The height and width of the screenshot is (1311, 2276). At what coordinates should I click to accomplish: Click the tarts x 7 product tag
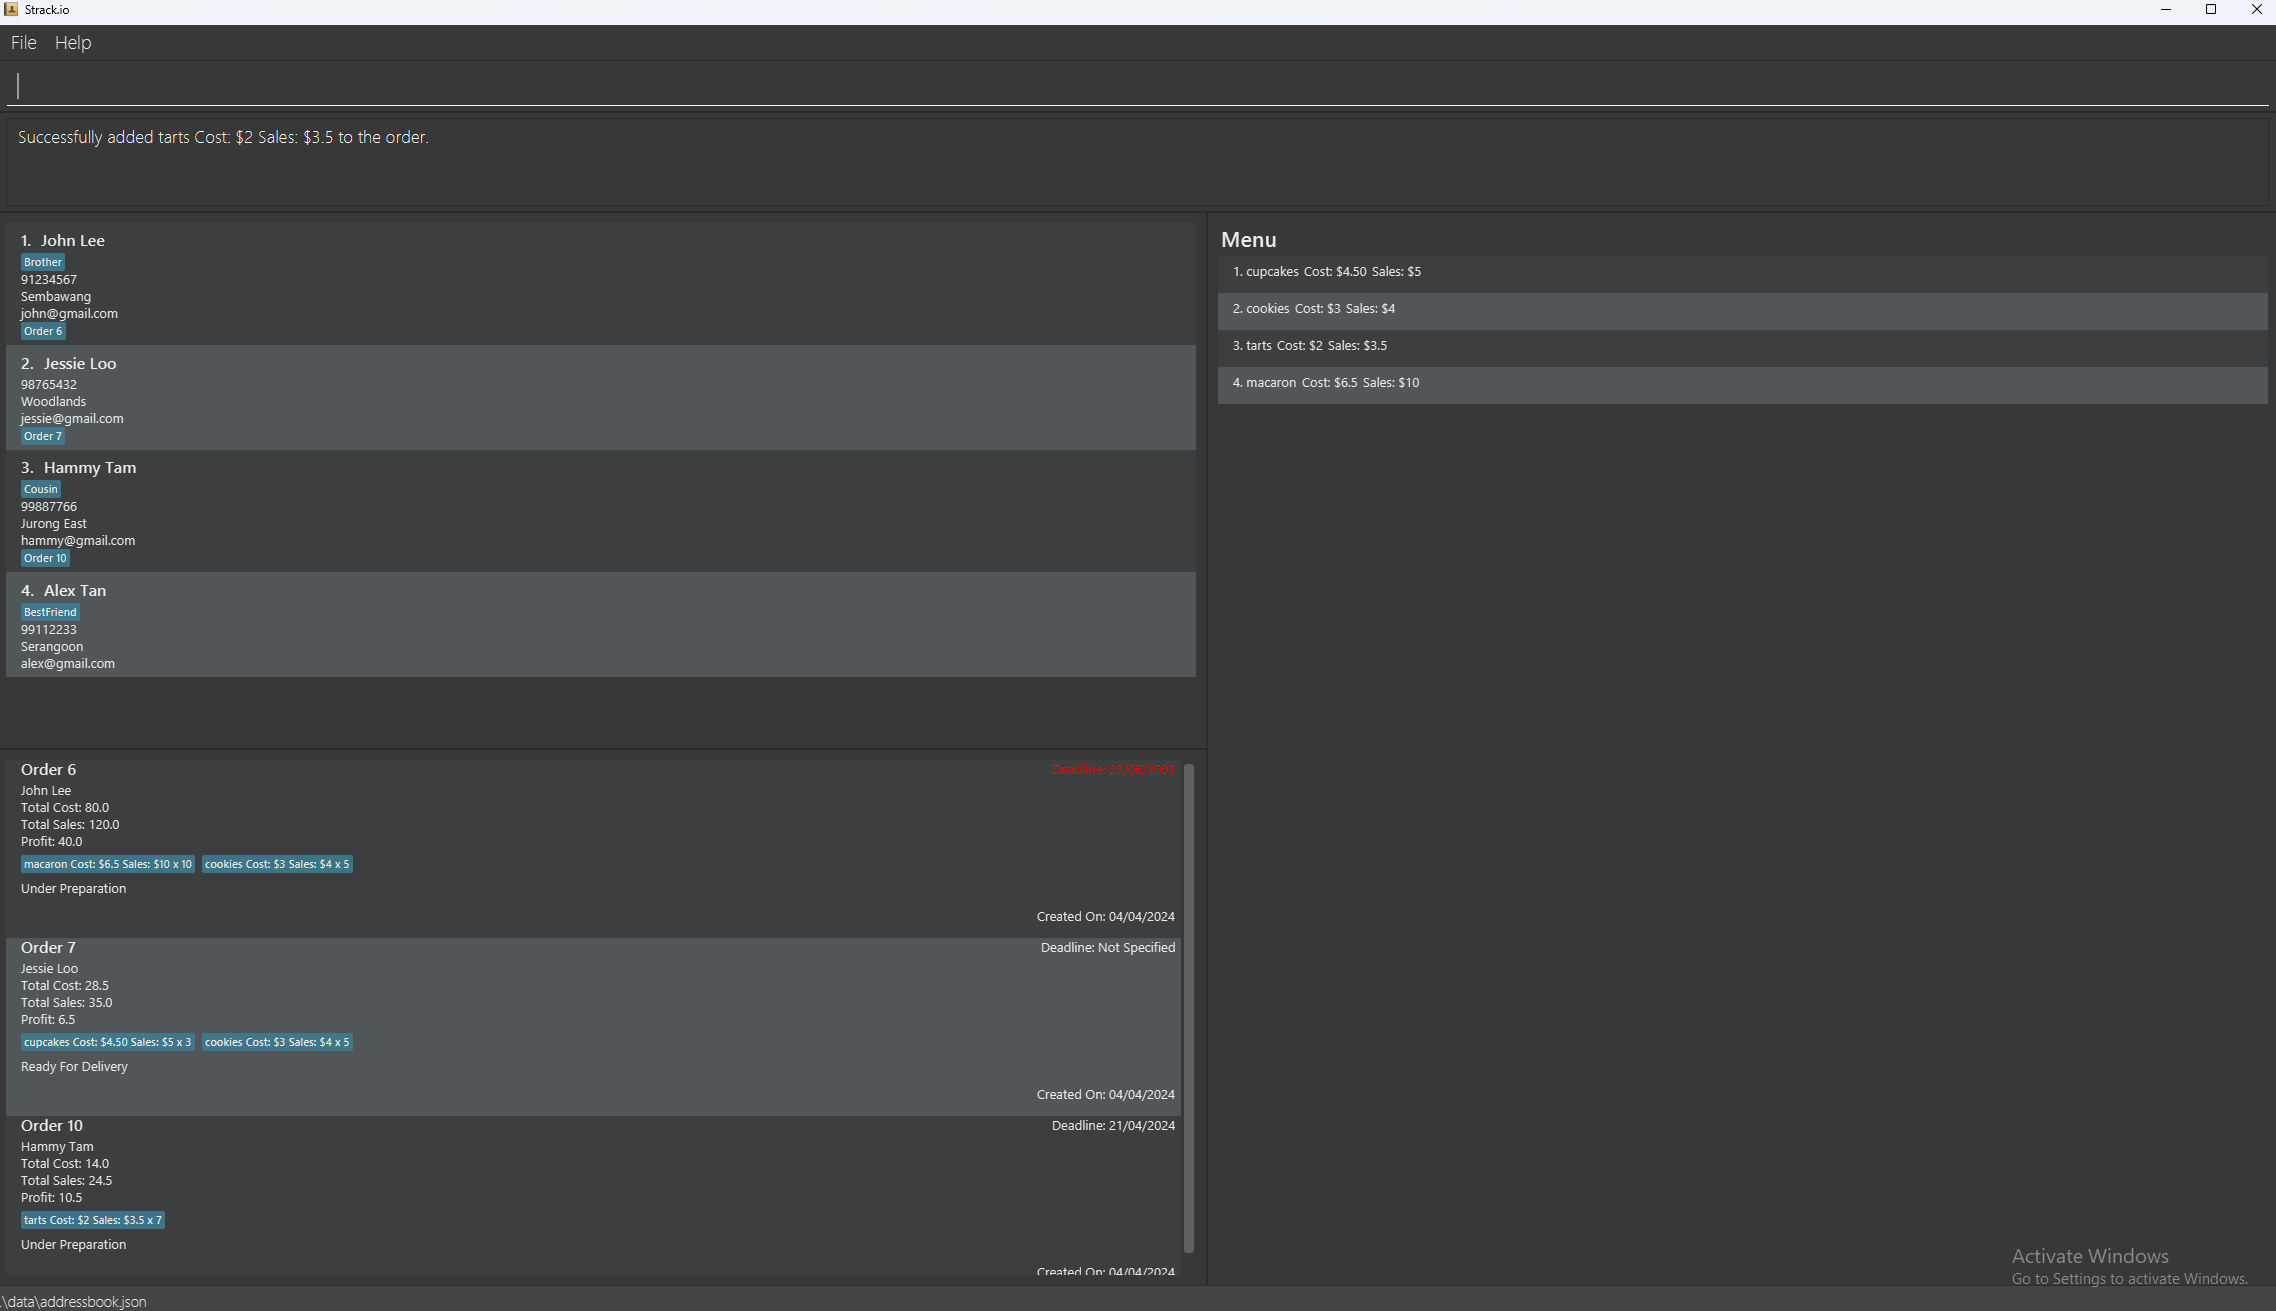tap(93, 1221)
